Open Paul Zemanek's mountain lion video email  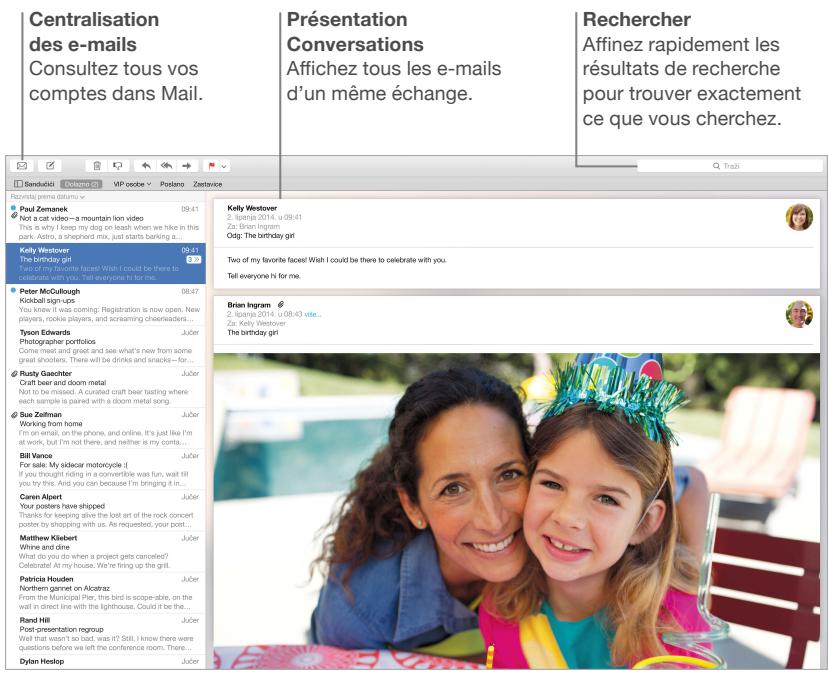106,222
